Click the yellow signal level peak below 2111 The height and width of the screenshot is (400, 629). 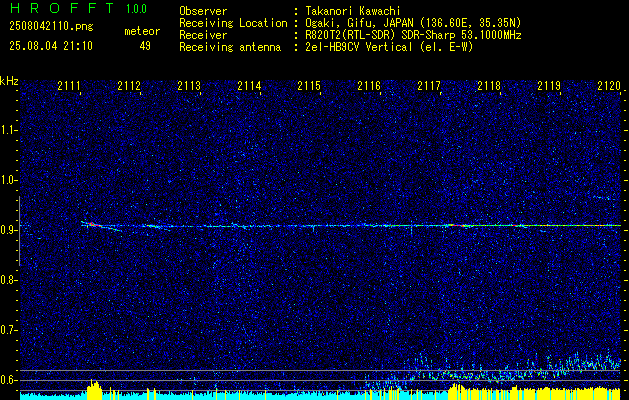(x=94, y=388)
